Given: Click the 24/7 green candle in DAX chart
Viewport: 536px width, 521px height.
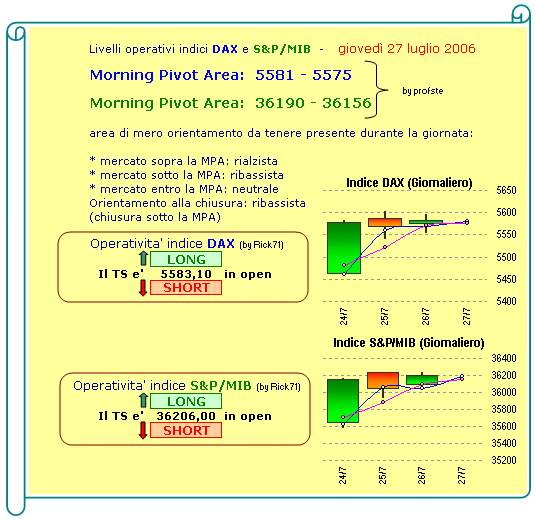Looking at the screenshot, I should 344,248.
